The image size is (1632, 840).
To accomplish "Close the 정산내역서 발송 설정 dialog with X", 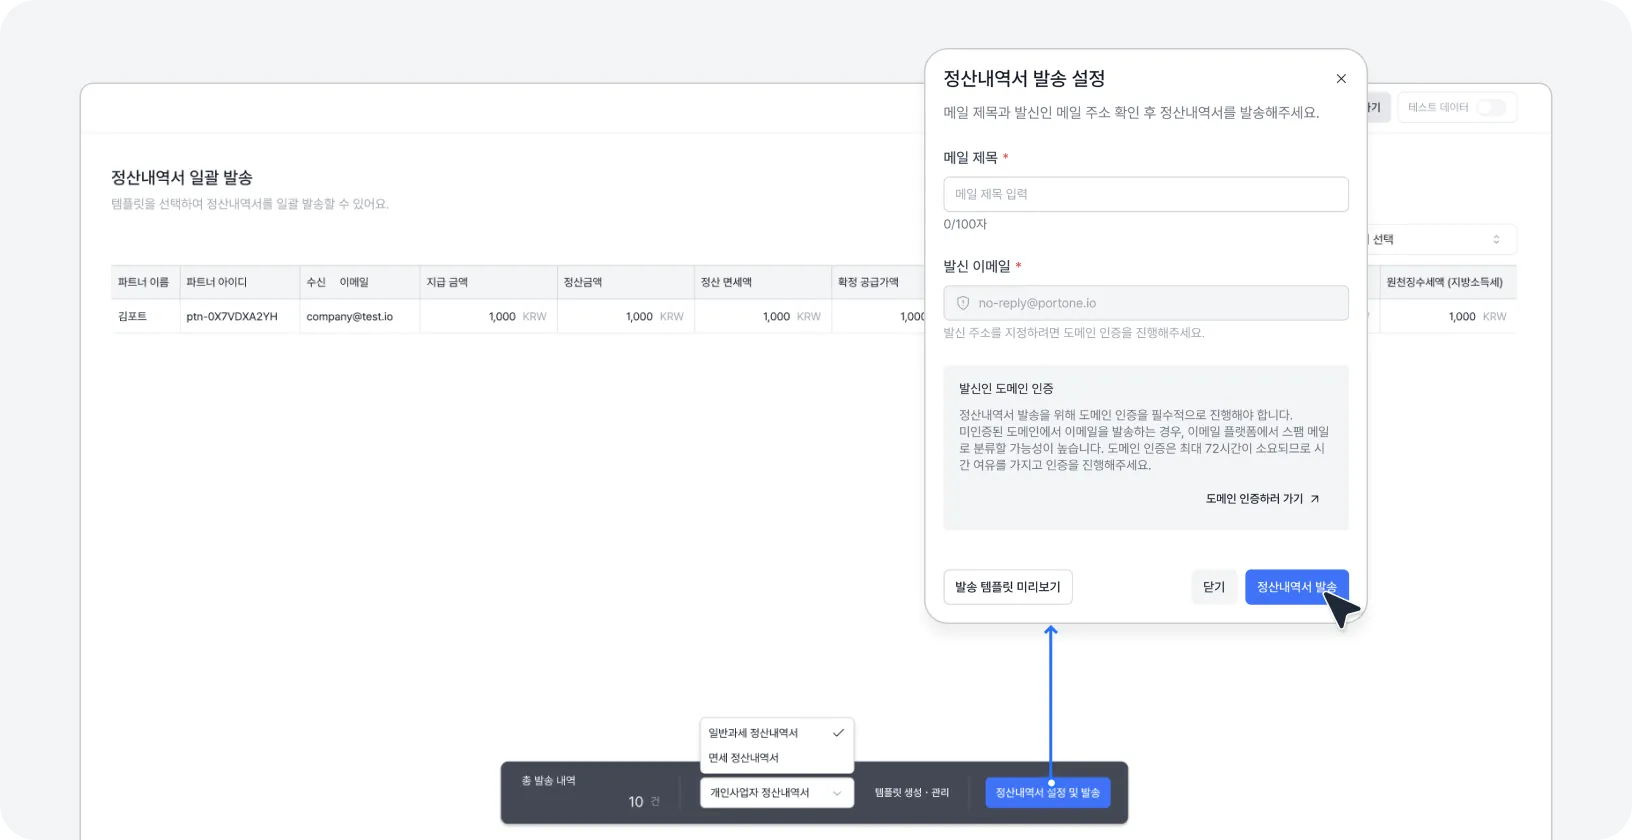I will (1341, 79).
